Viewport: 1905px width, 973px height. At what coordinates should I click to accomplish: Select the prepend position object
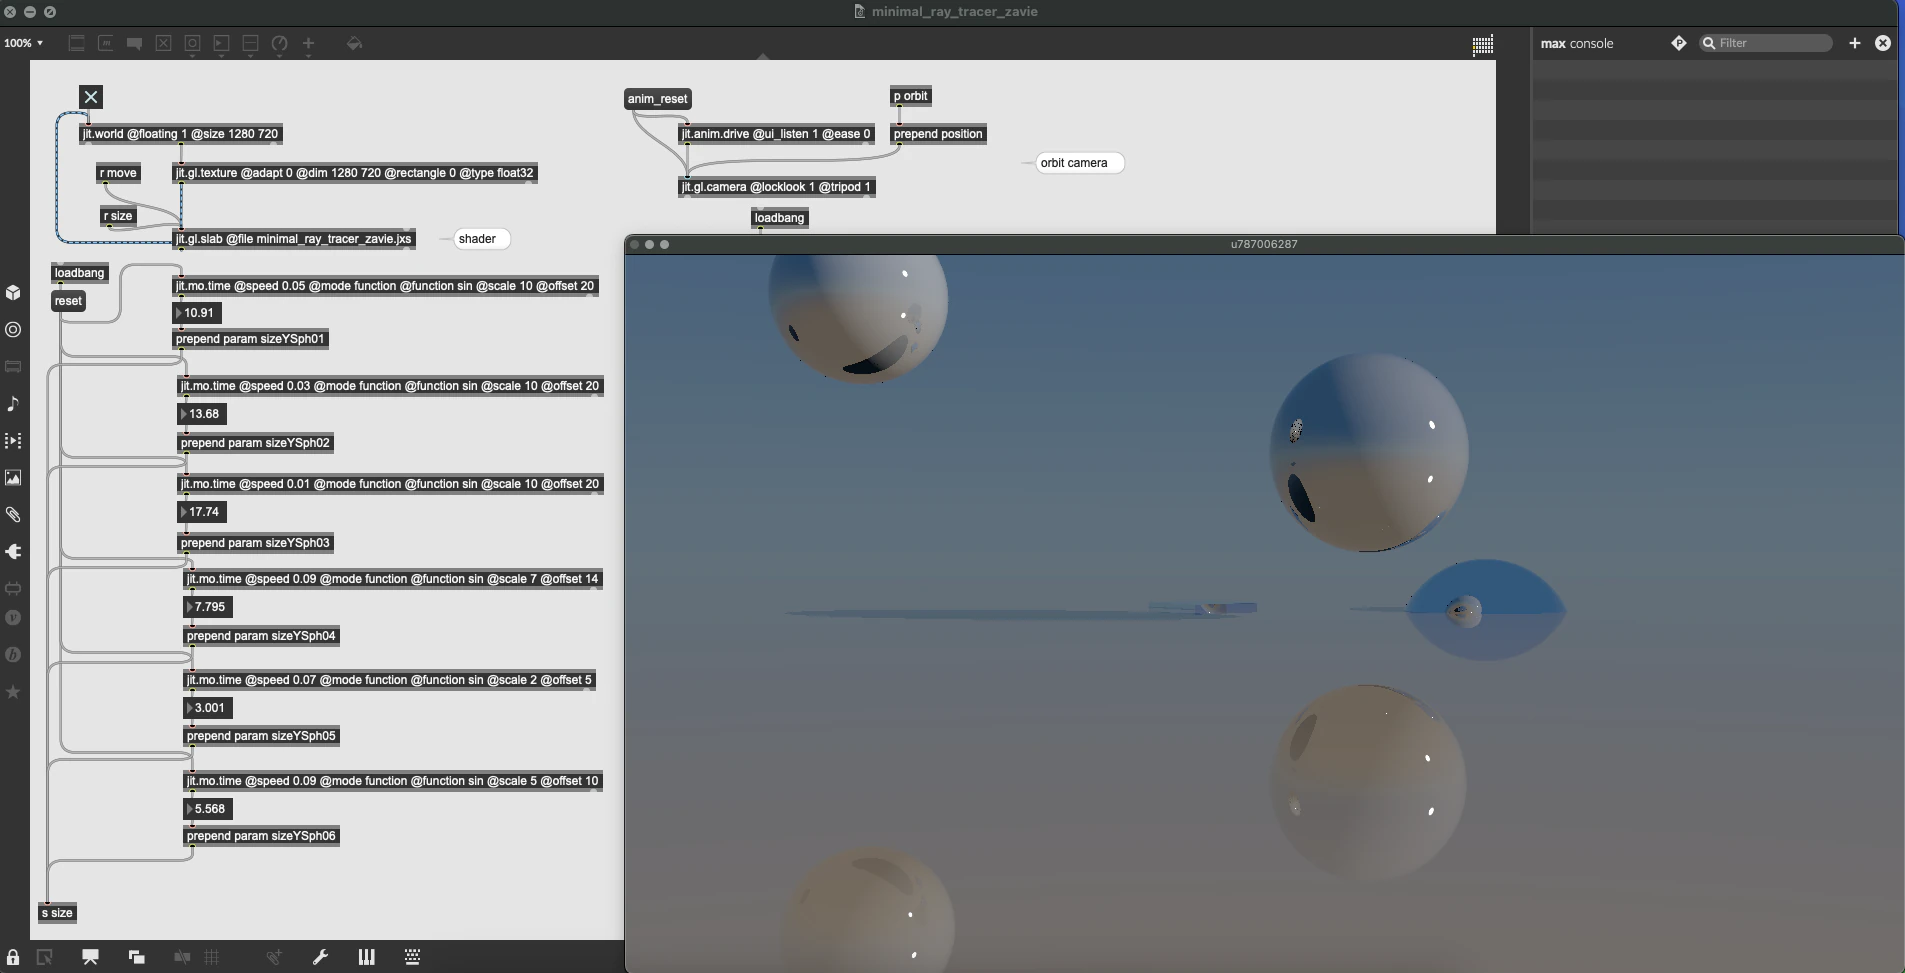(938, 134)
